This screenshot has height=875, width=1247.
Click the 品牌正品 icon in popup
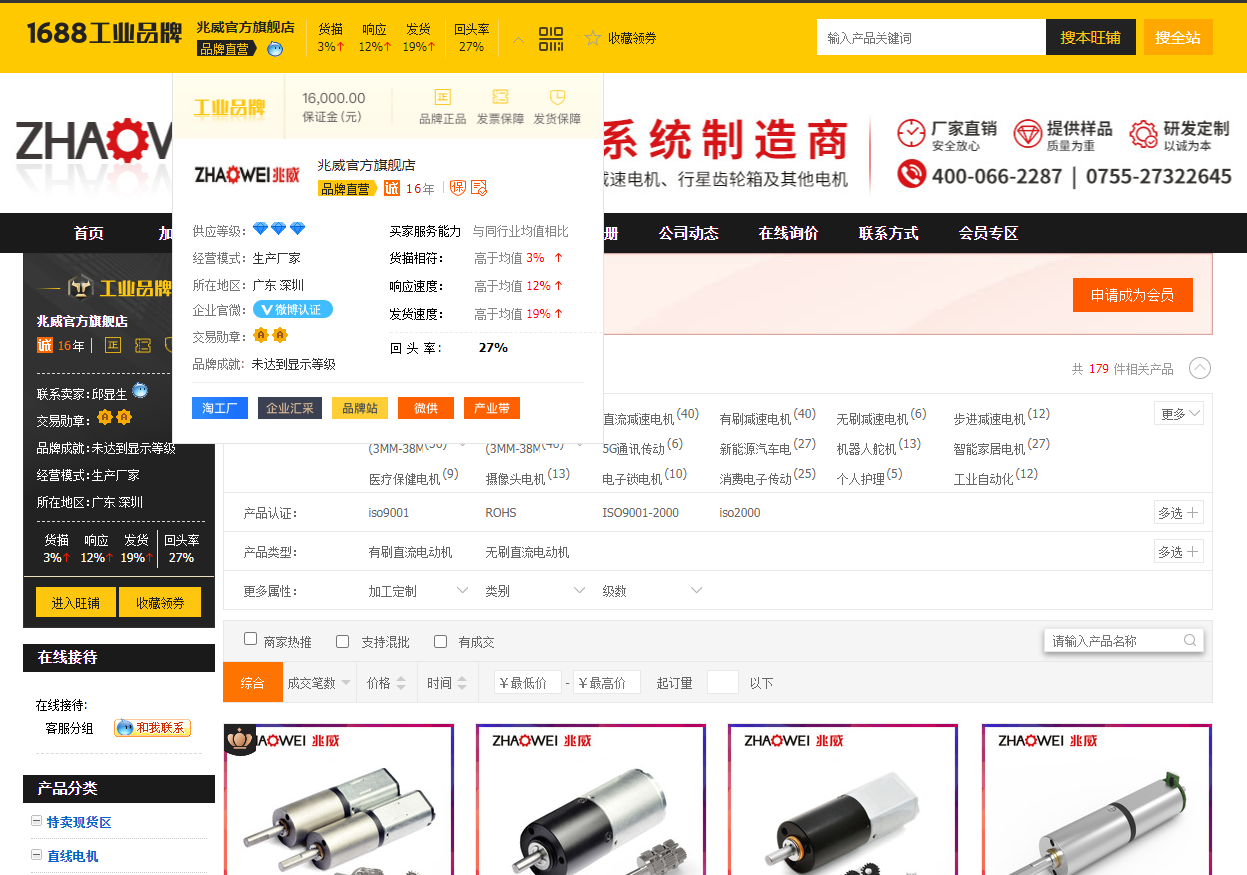442,97
